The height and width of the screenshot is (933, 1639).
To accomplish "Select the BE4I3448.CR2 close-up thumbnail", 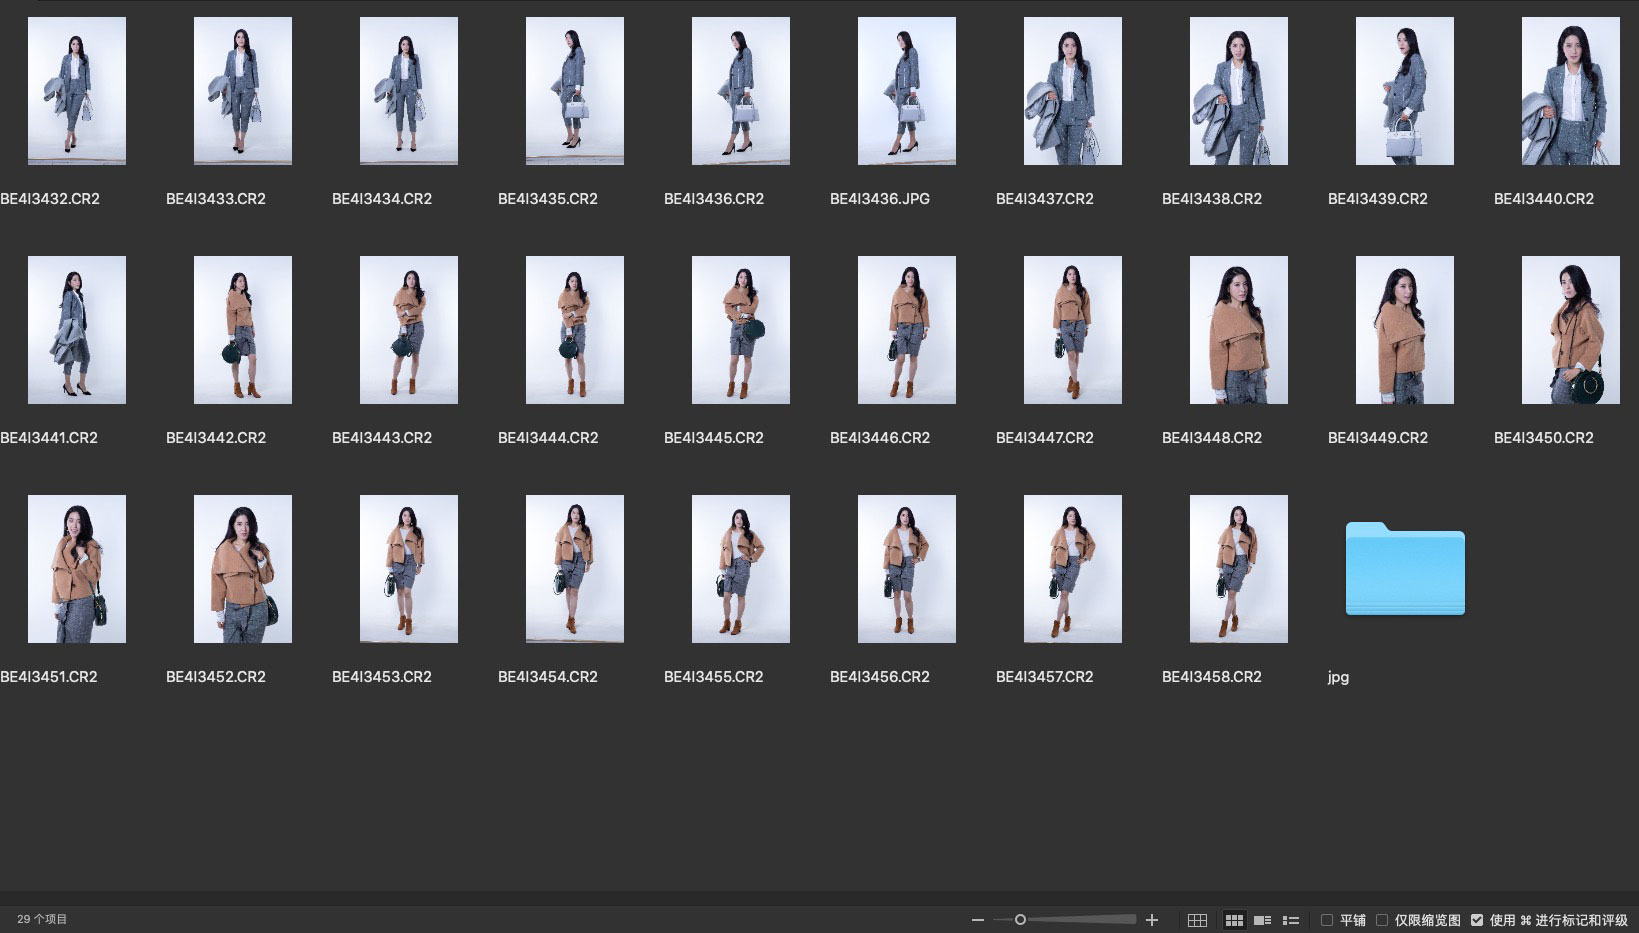I will [1238, 330].
